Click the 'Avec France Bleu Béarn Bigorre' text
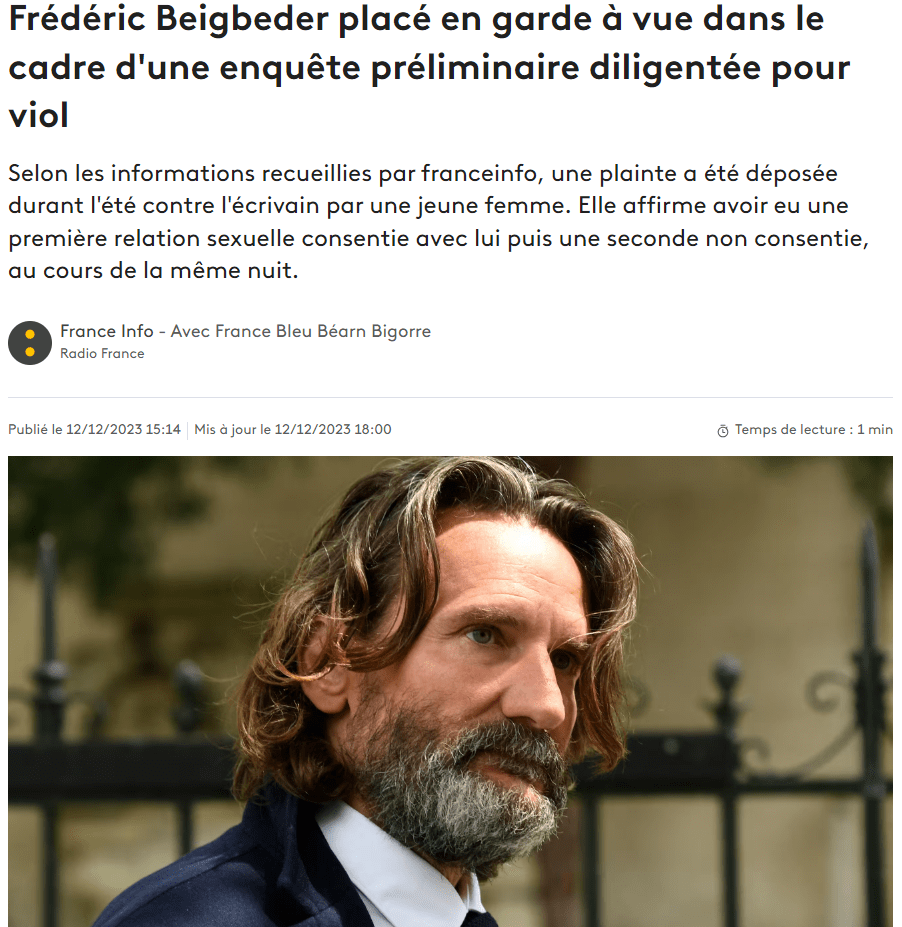Image resolution: width=902 pixels, height=927 pixels. click(301, 331)
